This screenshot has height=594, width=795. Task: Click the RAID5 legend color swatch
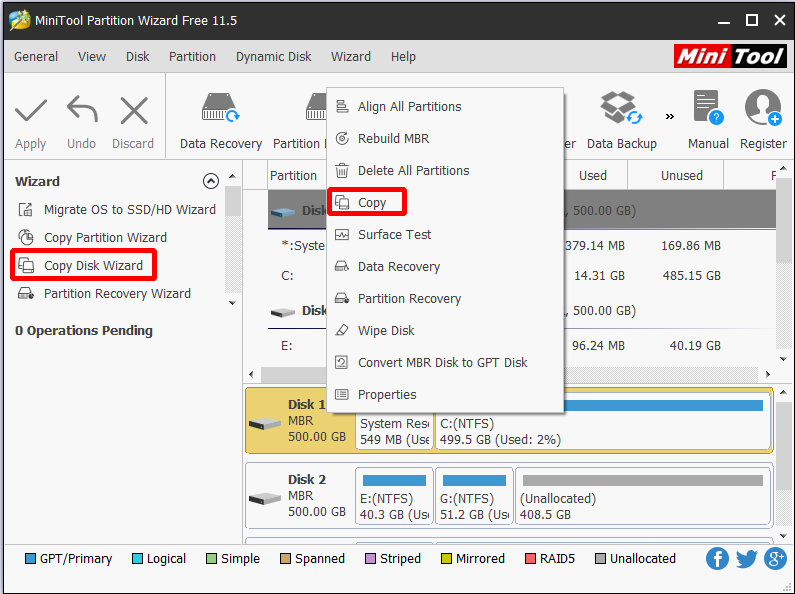click(x=530, y=559)
